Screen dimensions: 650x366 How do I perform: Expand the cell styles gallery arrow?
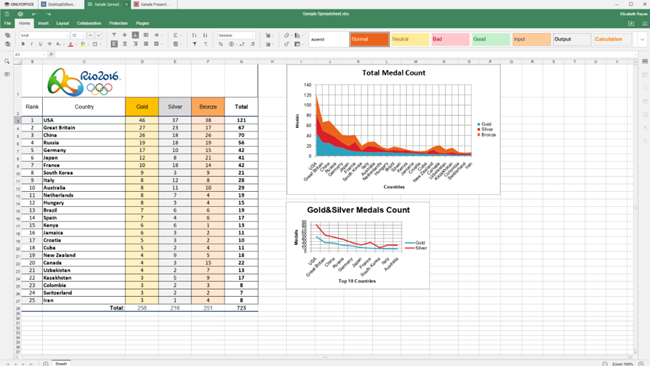click(x=642, y=39)
